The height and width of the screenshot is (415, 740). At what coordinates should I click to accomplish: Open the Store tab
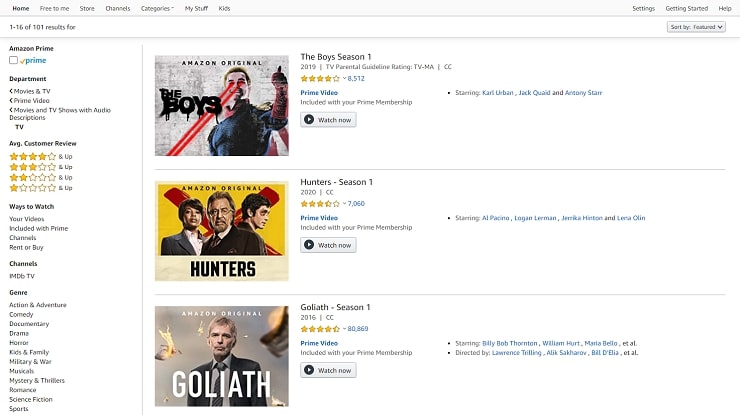pos(87,8)
